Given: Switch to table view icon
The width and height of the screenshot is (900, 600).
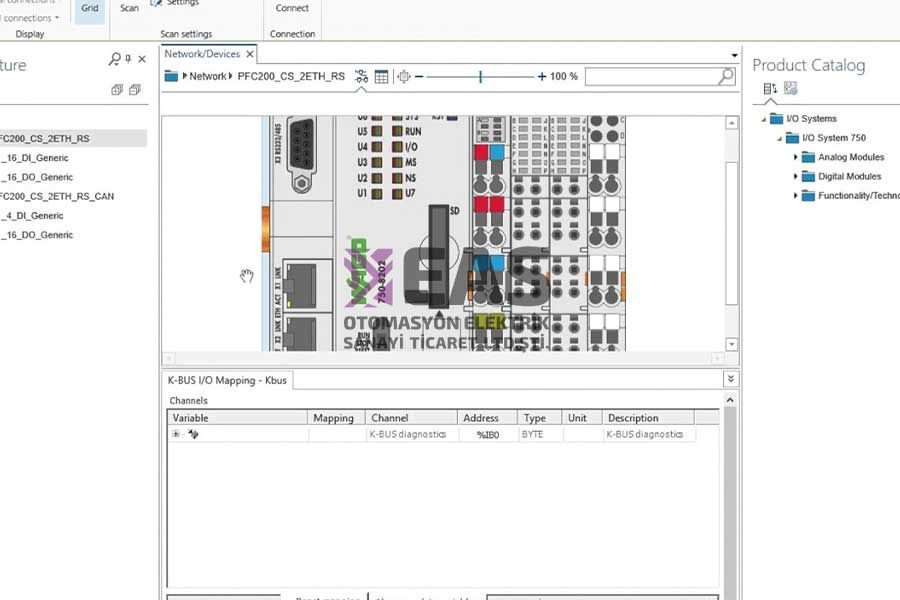Looking at the screenshot, I should point(381,76).
